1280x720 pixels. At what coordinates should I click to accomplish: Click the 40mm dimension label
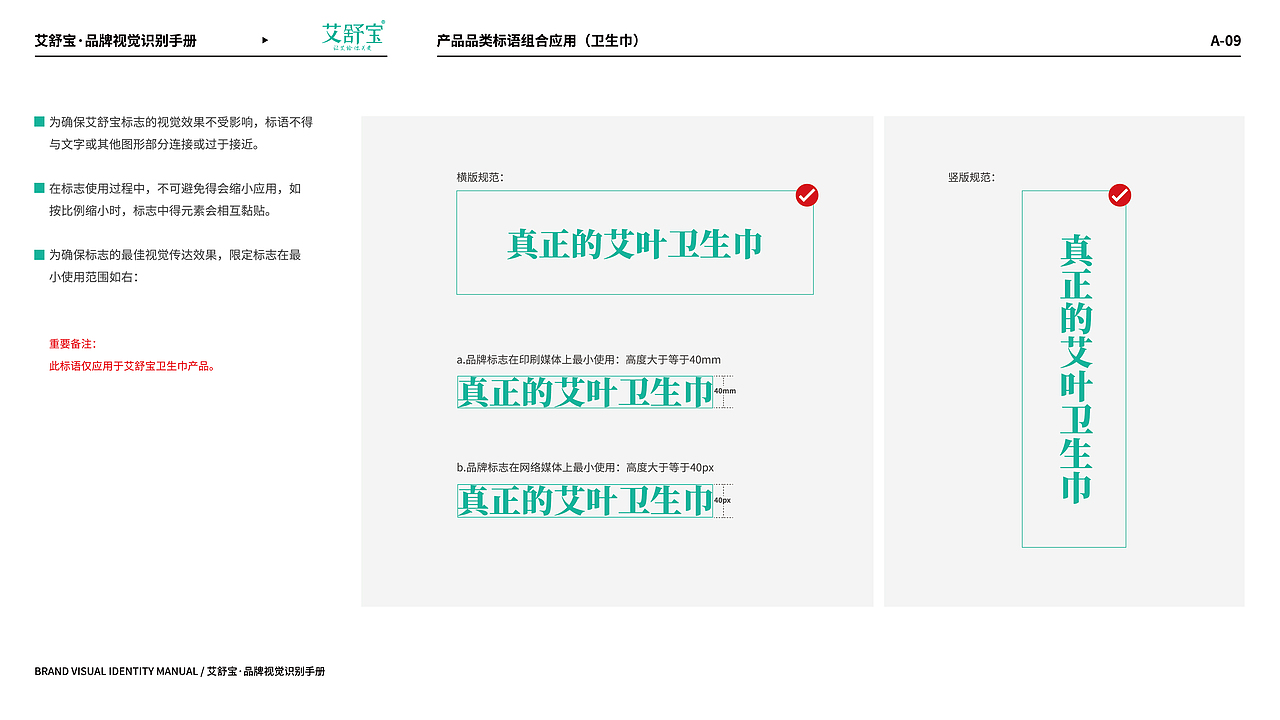coord(725,391)
